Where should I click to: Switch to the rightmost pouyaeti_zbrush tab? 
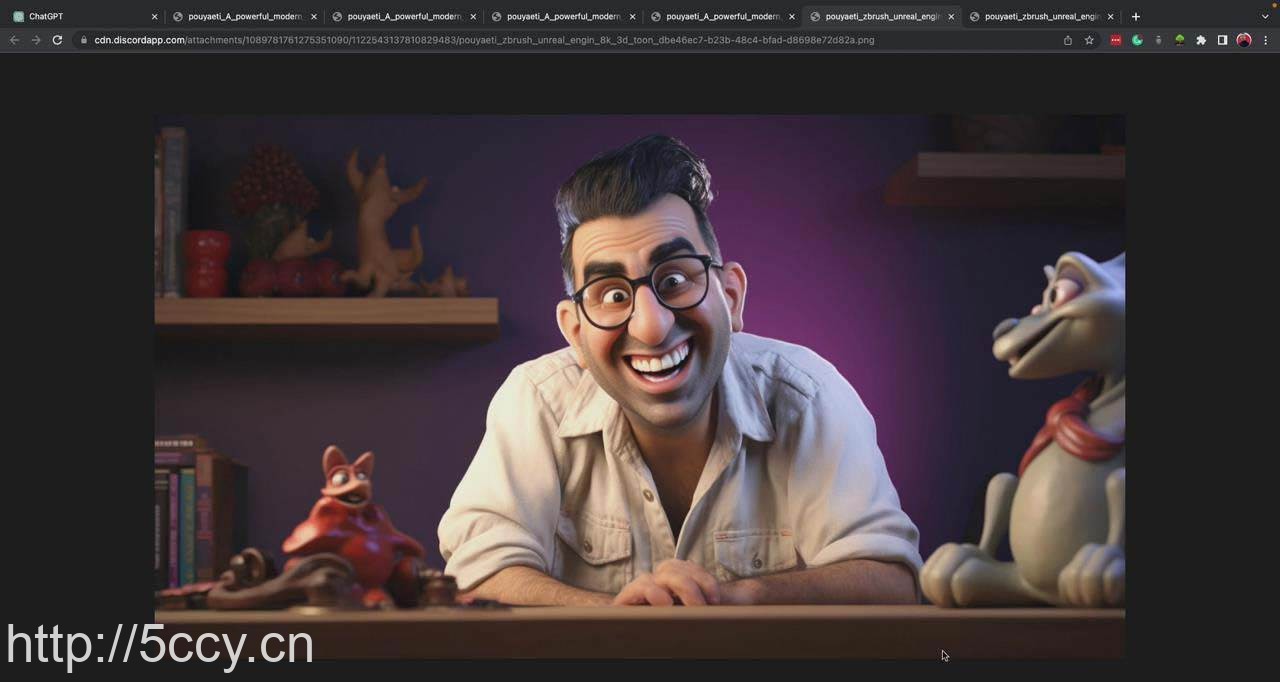(1040, 16)
